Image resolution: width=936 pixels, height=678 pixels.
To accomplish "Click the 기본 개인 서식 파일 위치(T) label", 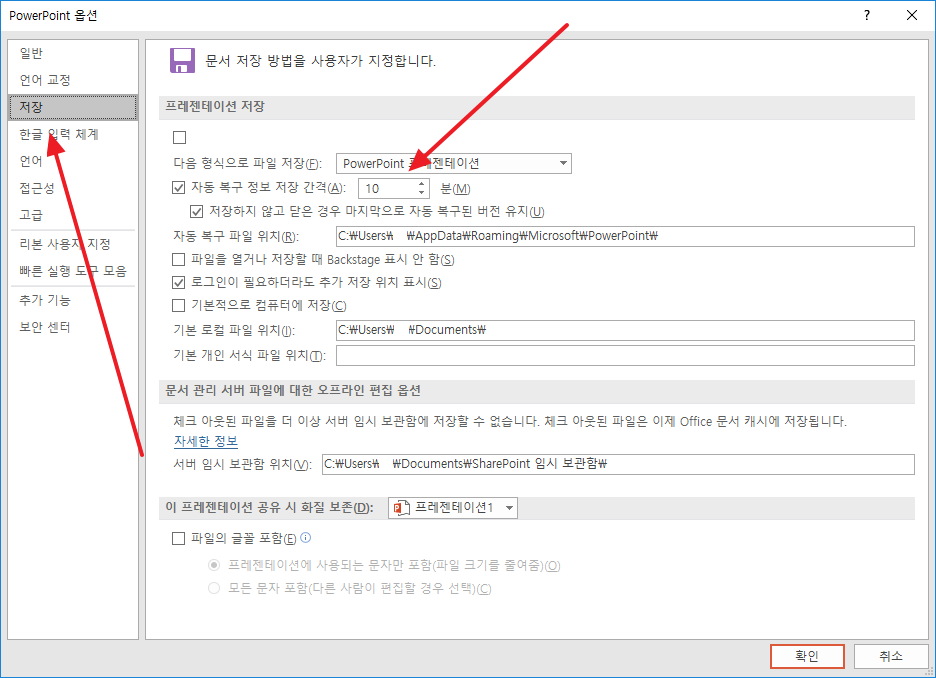I will 250,356.
